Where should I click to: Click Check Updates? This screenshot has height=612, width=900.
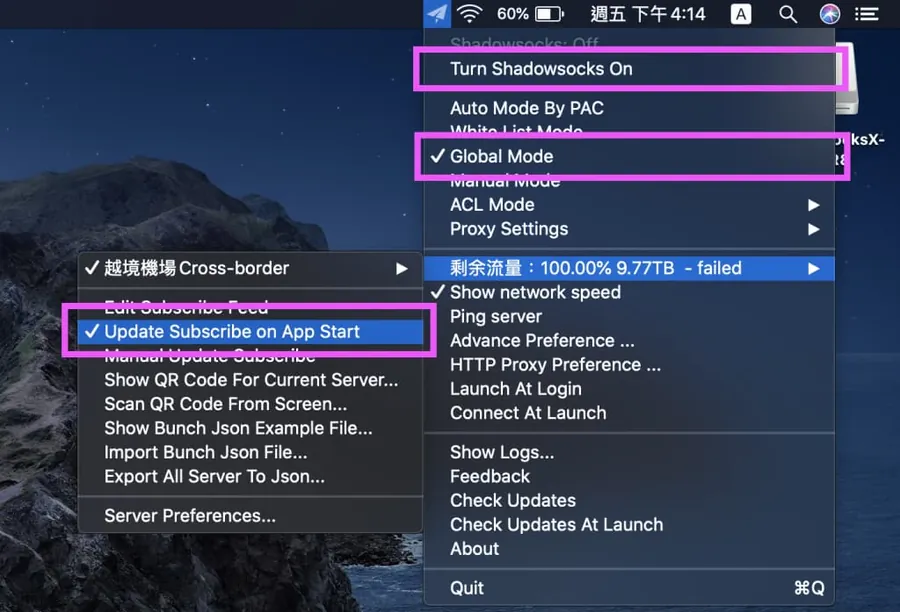click(x=629, y=501)
